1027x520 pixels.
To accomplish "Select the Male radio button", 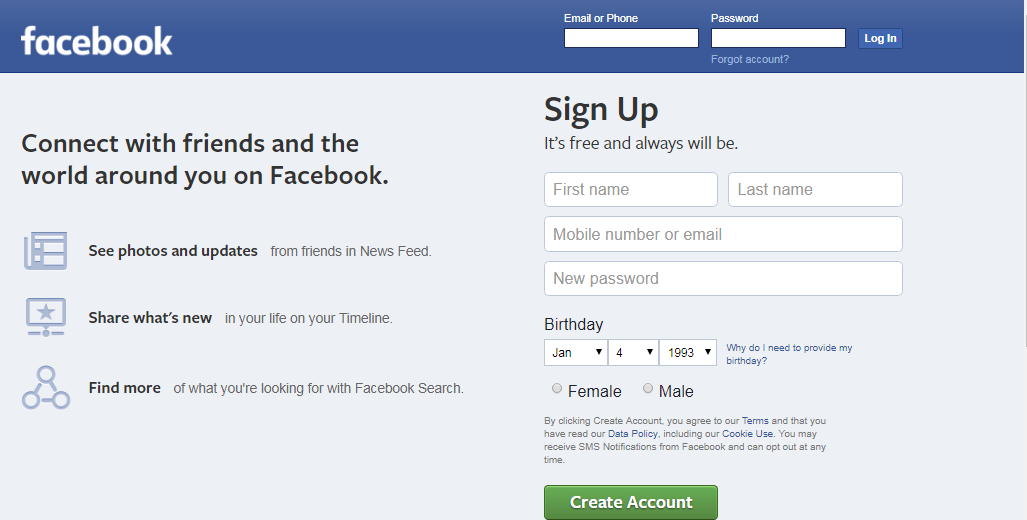I will click(x=648, y=389).
